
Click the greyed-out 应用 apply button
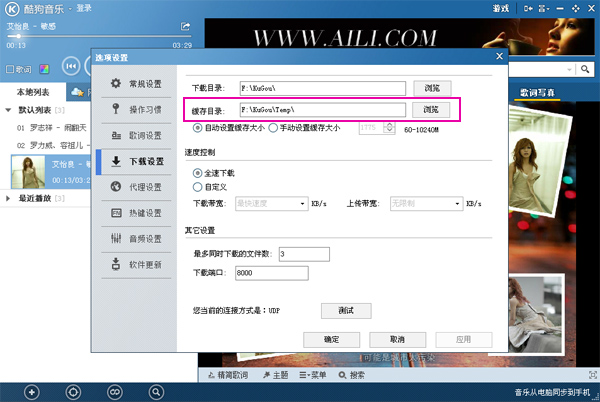[464, 340]
